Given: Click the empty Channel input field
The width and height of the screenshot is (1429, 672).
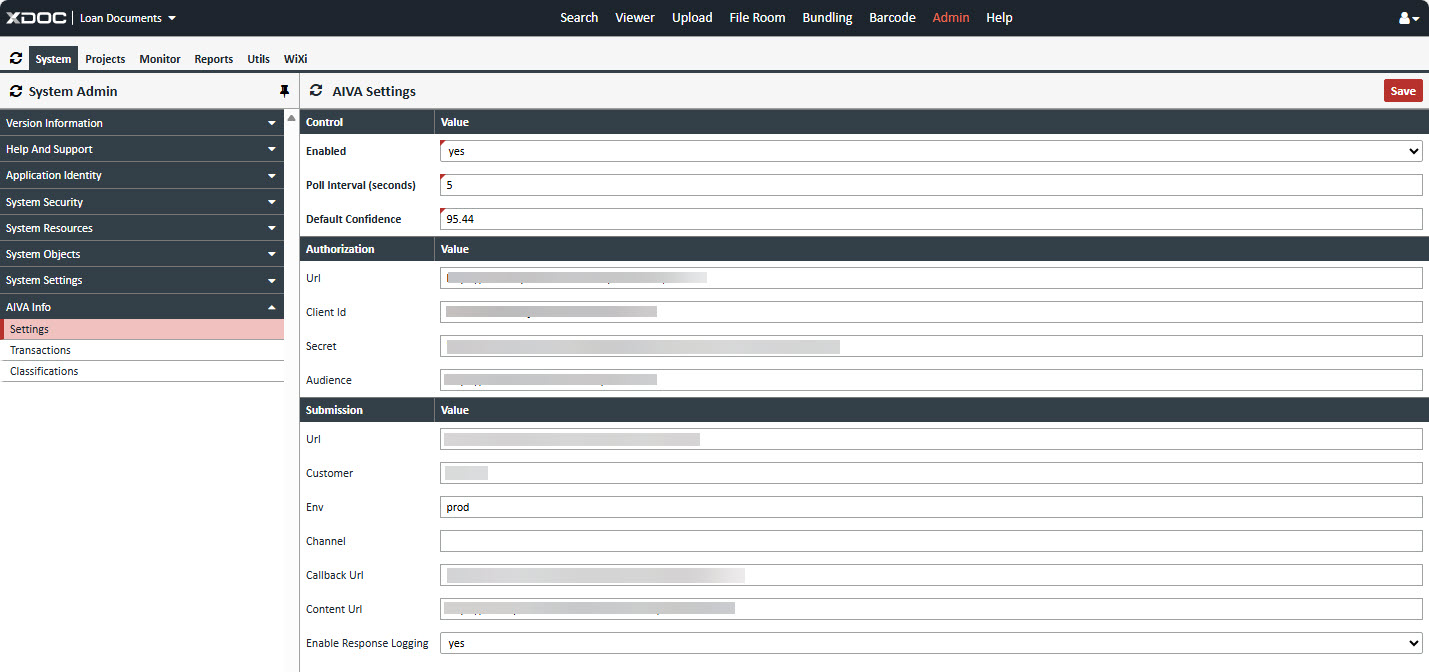Looking at the screenshot, I should pos(930,541).
